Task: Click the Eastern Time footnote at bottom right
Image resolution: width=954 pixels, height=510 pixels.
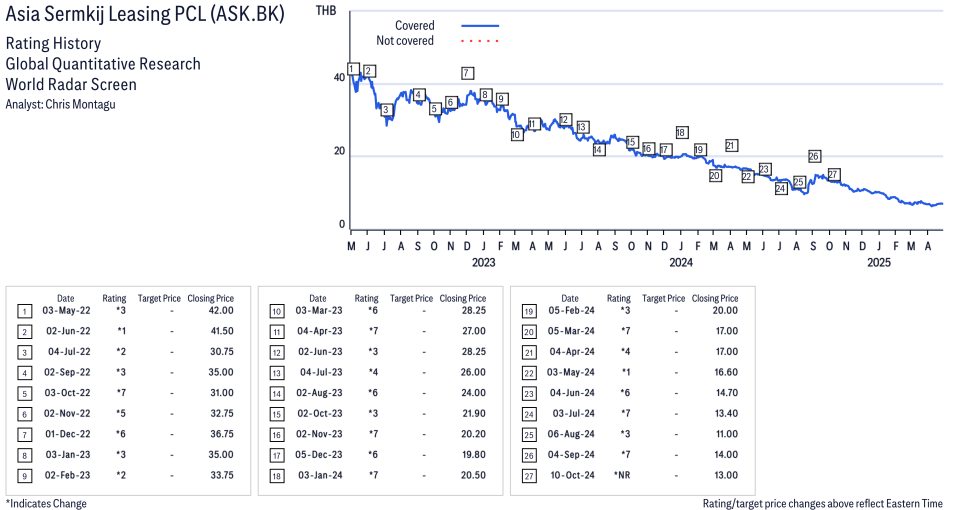Action: click(823, 503)
